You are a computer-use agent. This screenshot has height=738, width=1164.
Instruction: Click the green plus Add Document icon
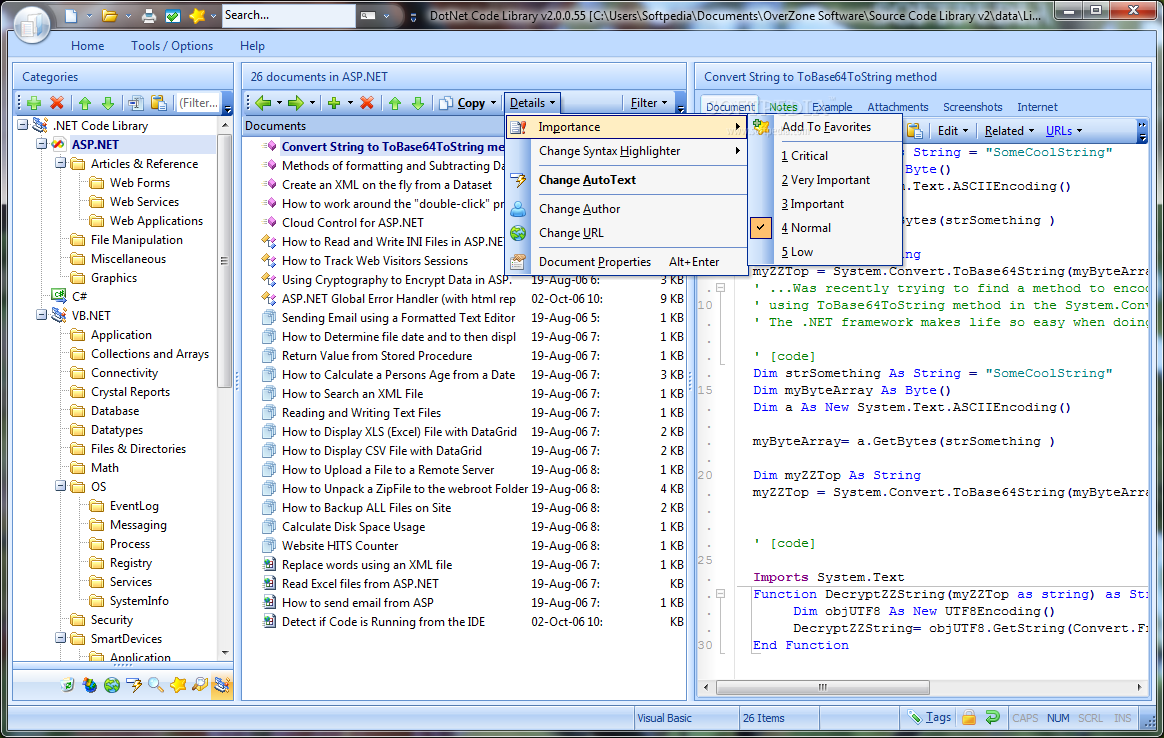pyautogui.click(x=334, y=103)
